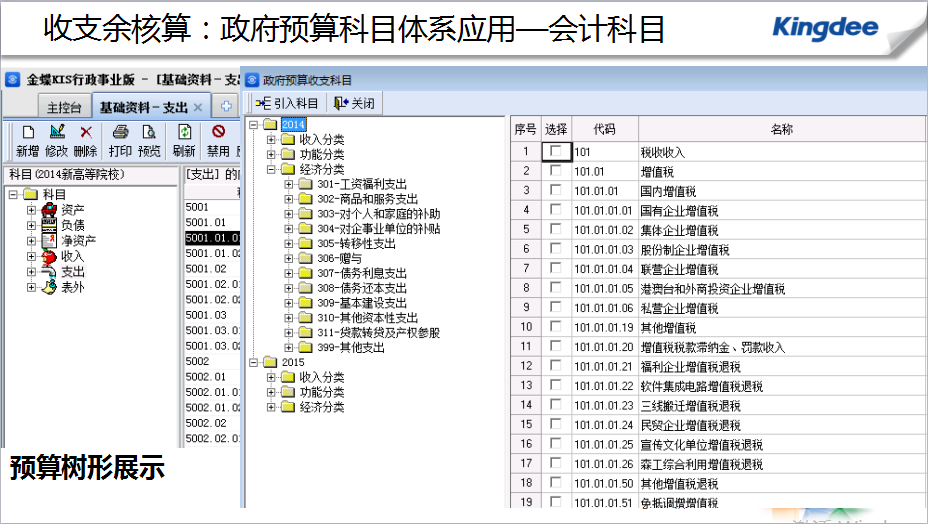The width and height of the screenshot is (928, 524).
Task: Select the 资产 node icon in 科目 tree
Action: [x=49, y=210]
